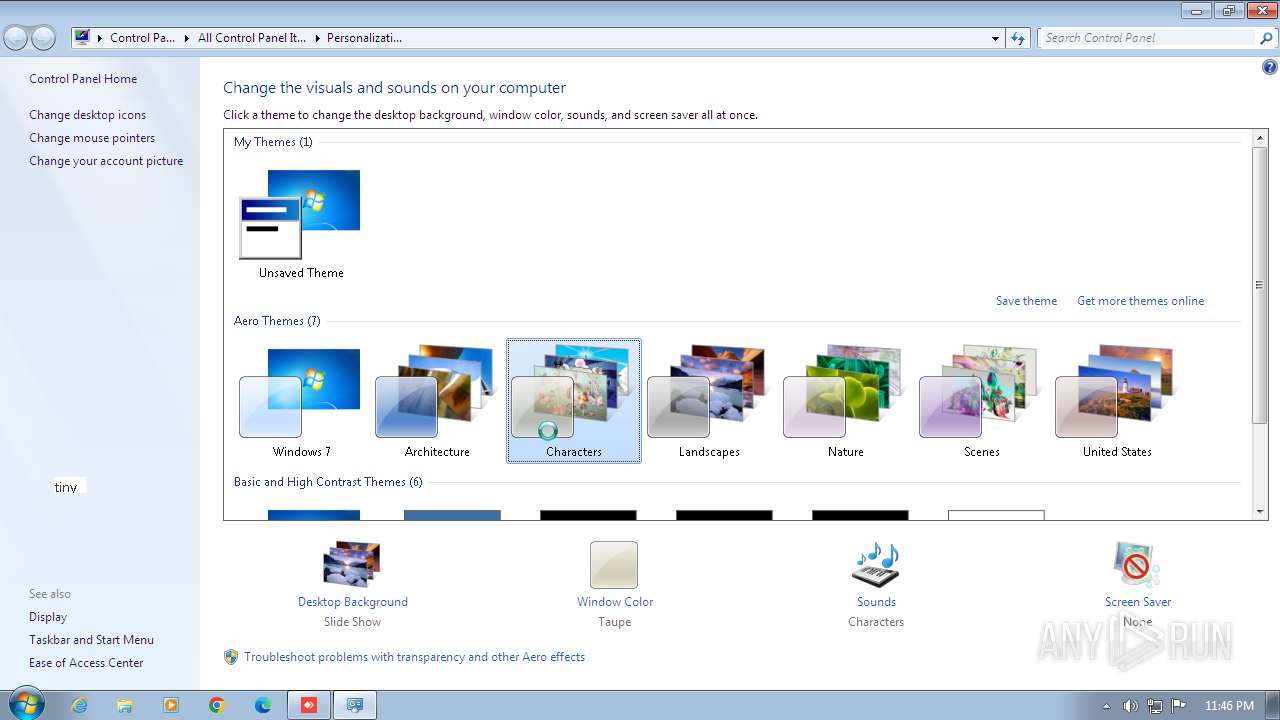Open Internet Explorer from taskbar
Image resolution: width=1280 pixels, height=720 pixels.
pyautogui.click(x=79, y=705)
